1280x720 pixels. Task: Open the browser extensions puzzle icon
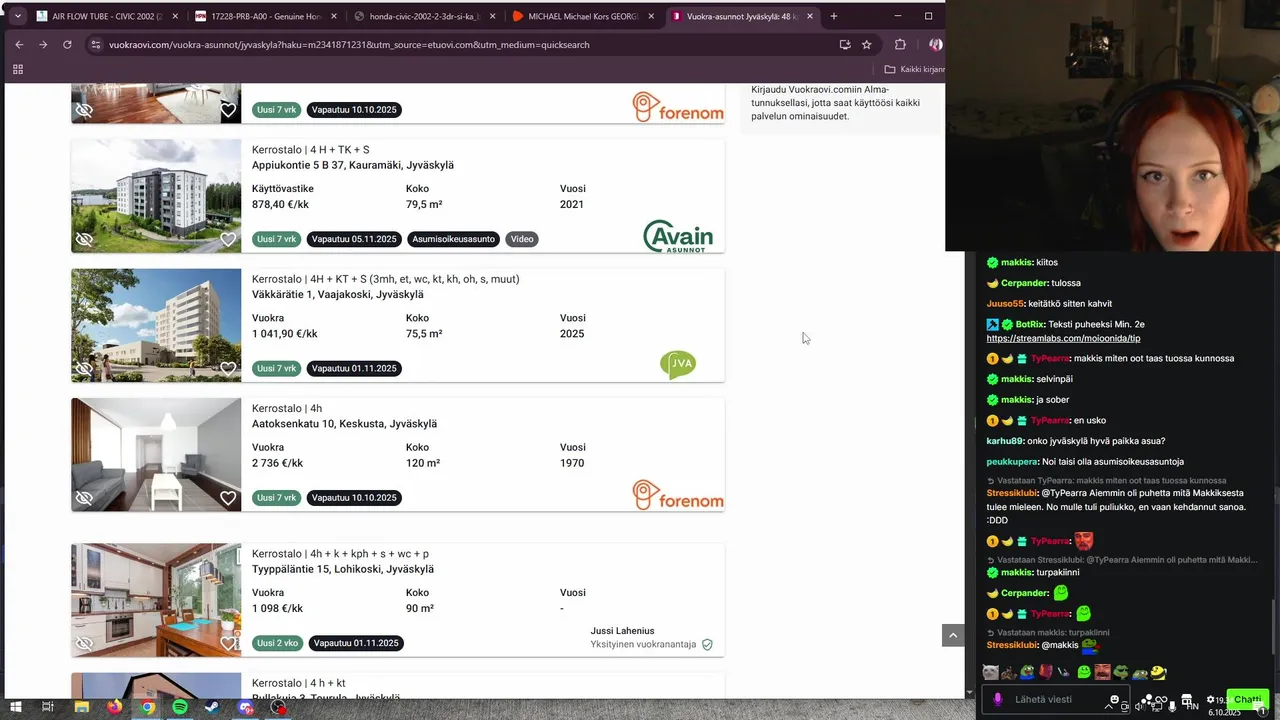[x=900, y=44]
